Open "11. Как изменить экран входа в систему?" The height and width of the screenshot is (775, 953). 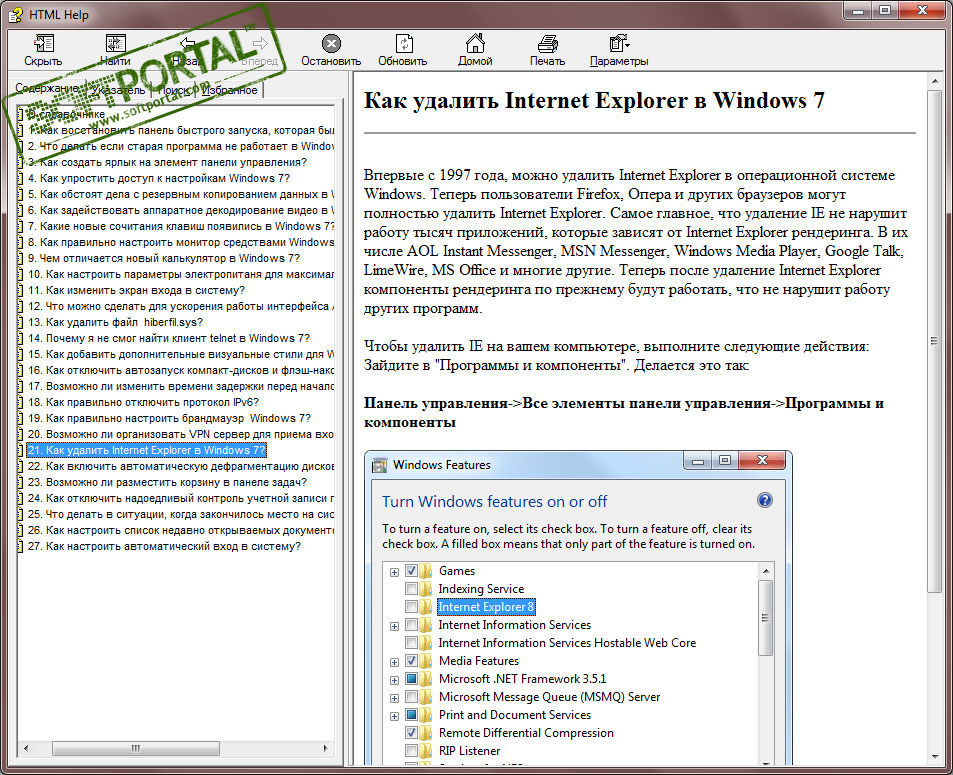pos(136,291)
